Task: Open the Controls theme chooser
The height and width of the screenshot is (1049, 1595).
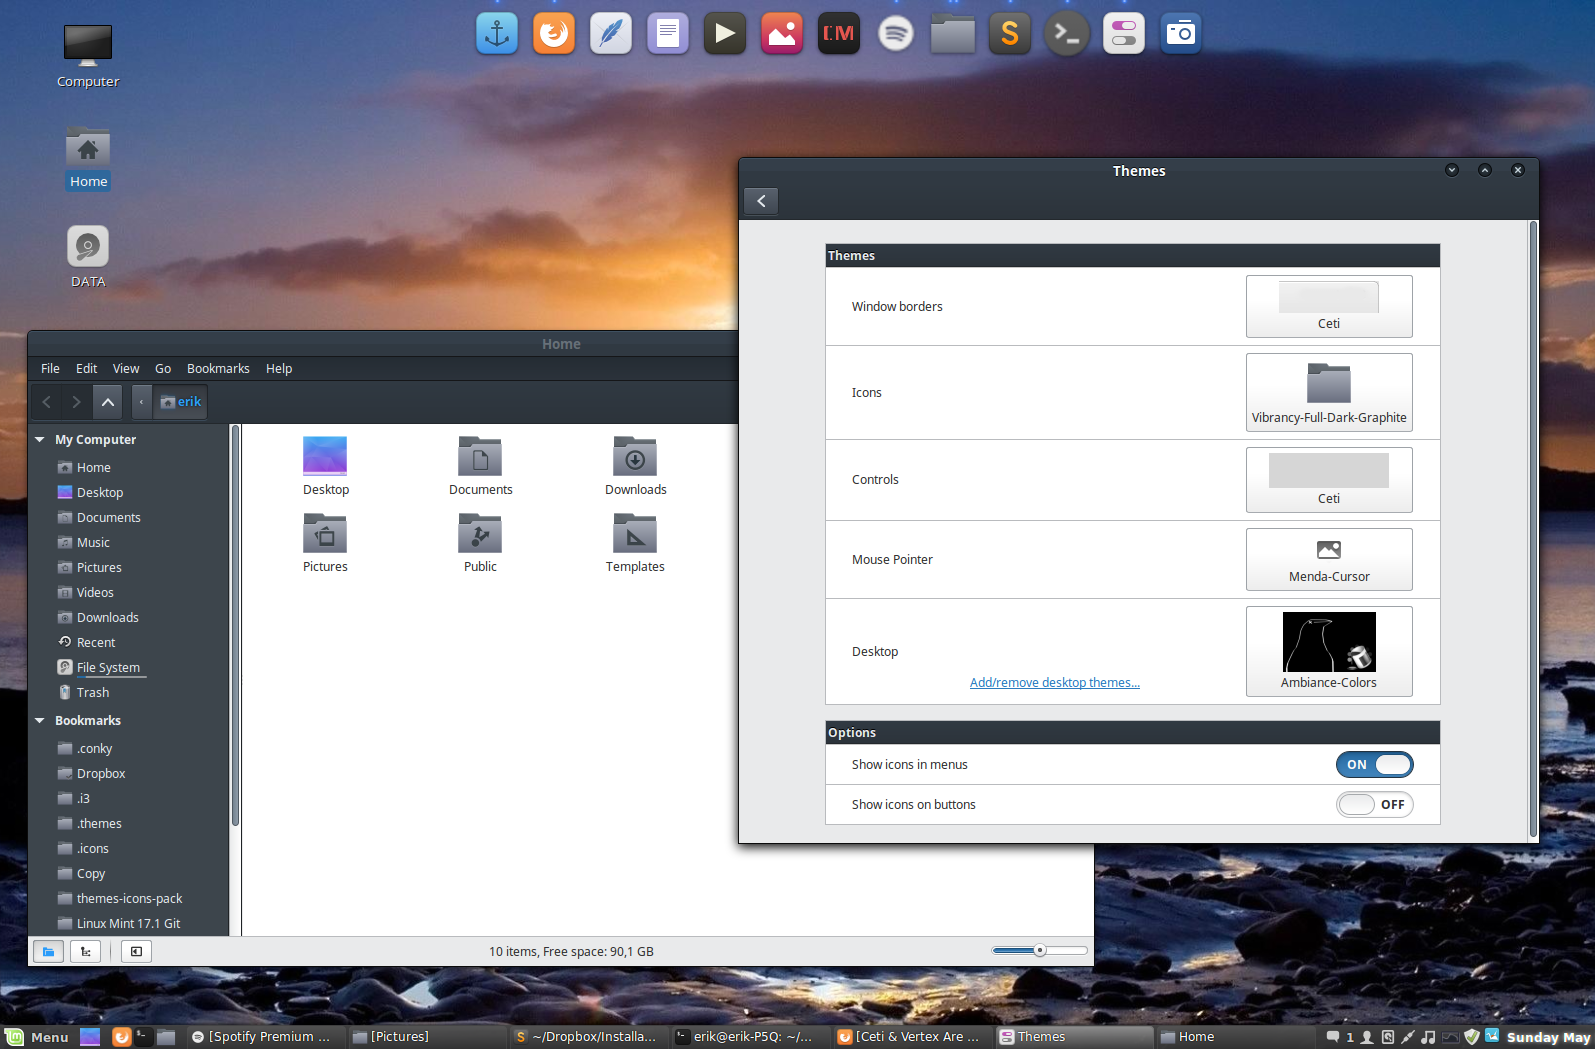Action: click(x=1329, y=480)
